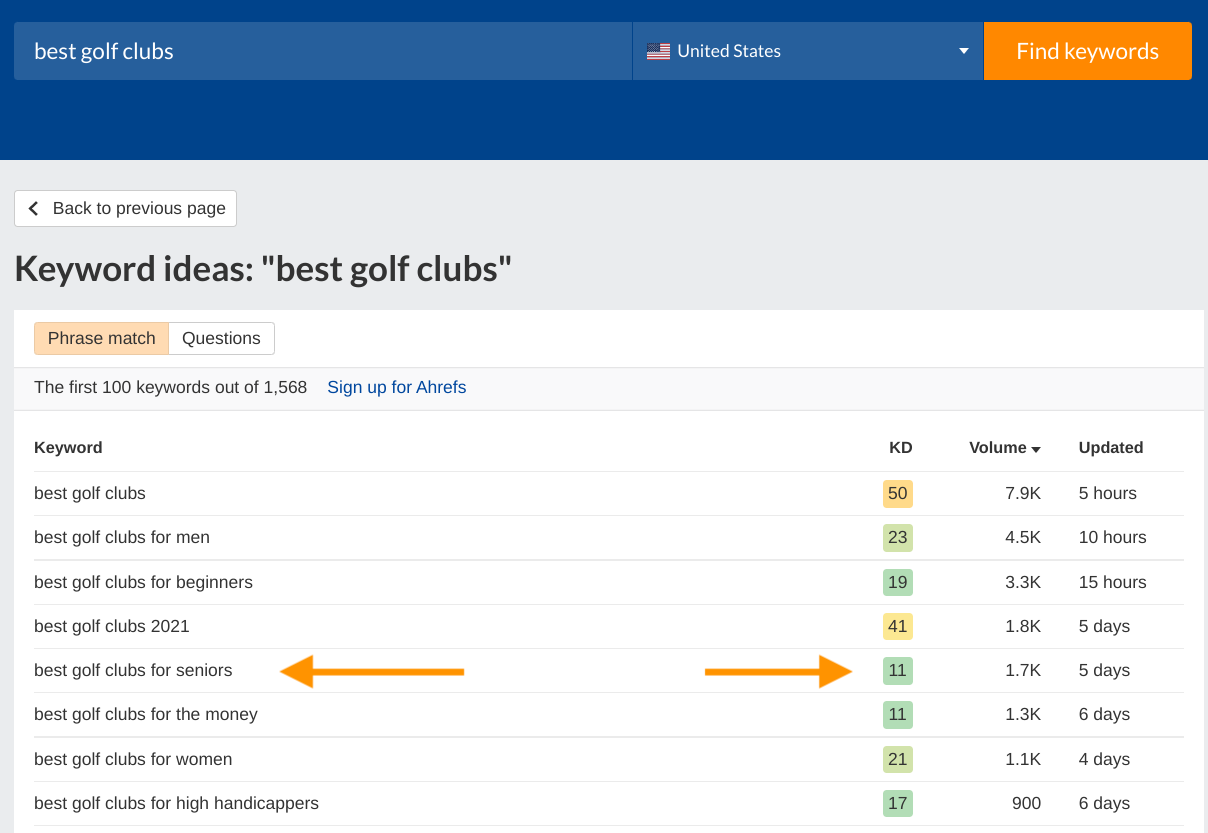Click the "15 hours" updated value
The width and height of the screenshot is (1208, 833).
point(1112,582)
